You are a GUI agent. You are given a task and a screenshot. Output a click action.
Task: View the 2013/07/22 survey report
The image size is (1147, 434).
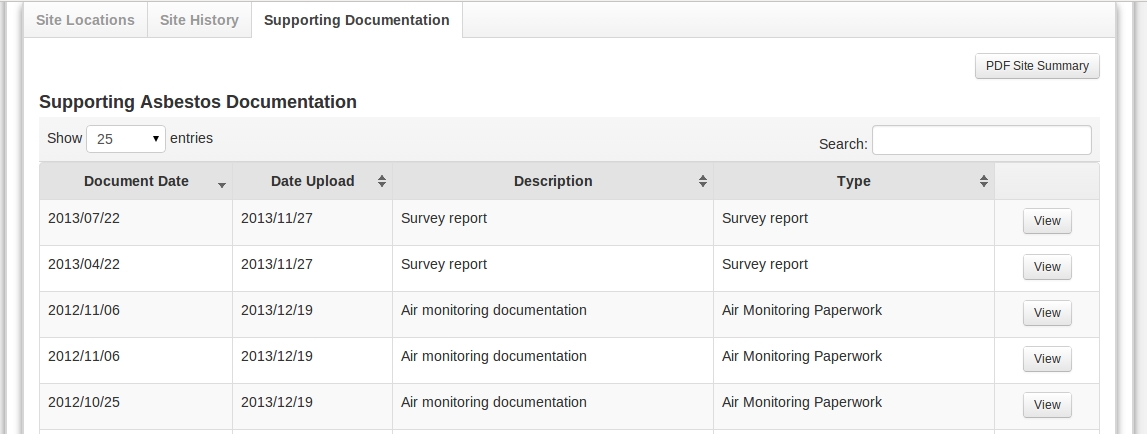(1046, 222)
